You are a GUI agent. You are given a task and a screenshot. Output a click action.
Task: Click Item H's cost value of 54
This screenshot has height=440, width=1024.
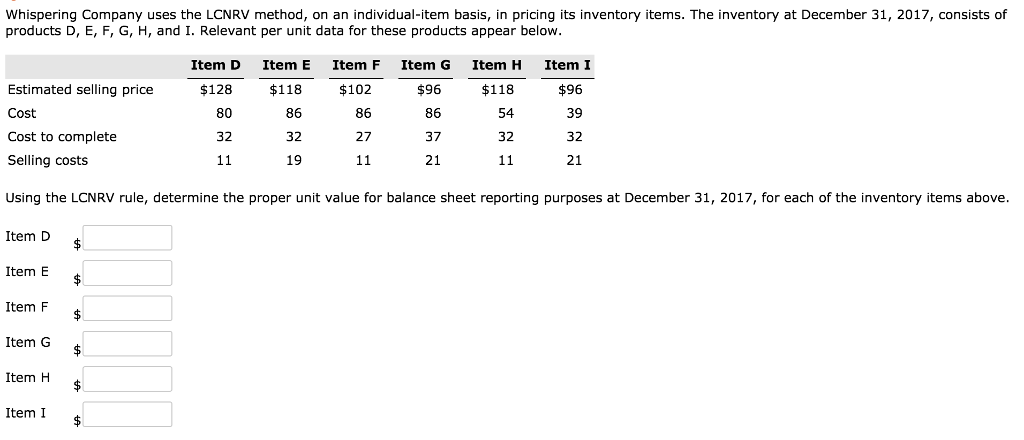point(505,113)
